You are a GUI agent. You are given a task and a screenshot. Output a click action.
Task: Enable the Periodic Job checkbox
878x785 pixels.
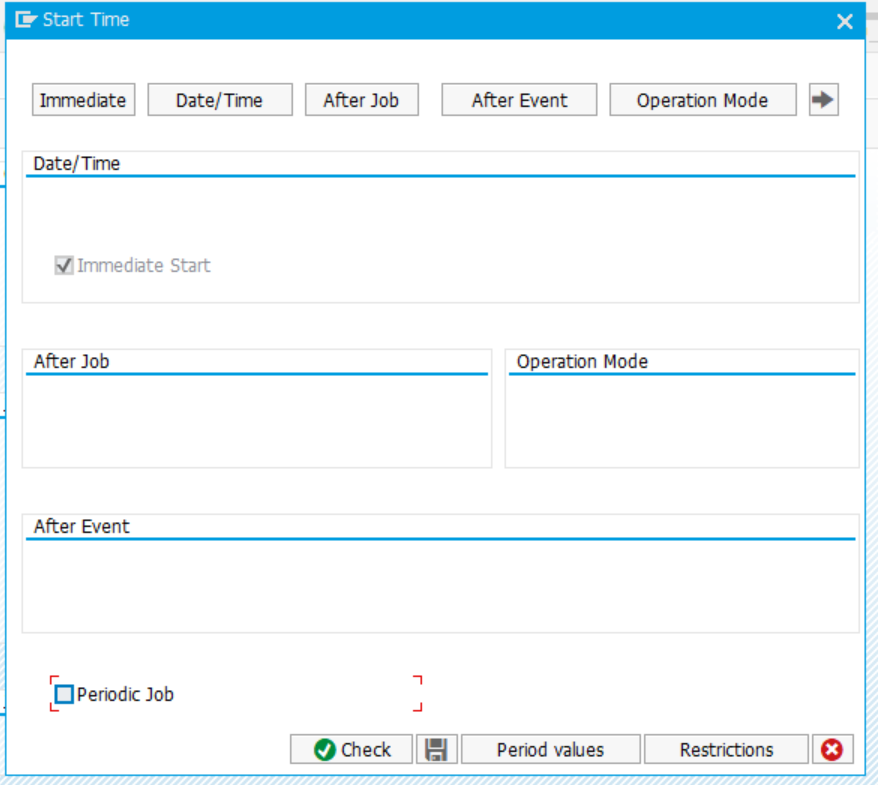pos(64,694)
